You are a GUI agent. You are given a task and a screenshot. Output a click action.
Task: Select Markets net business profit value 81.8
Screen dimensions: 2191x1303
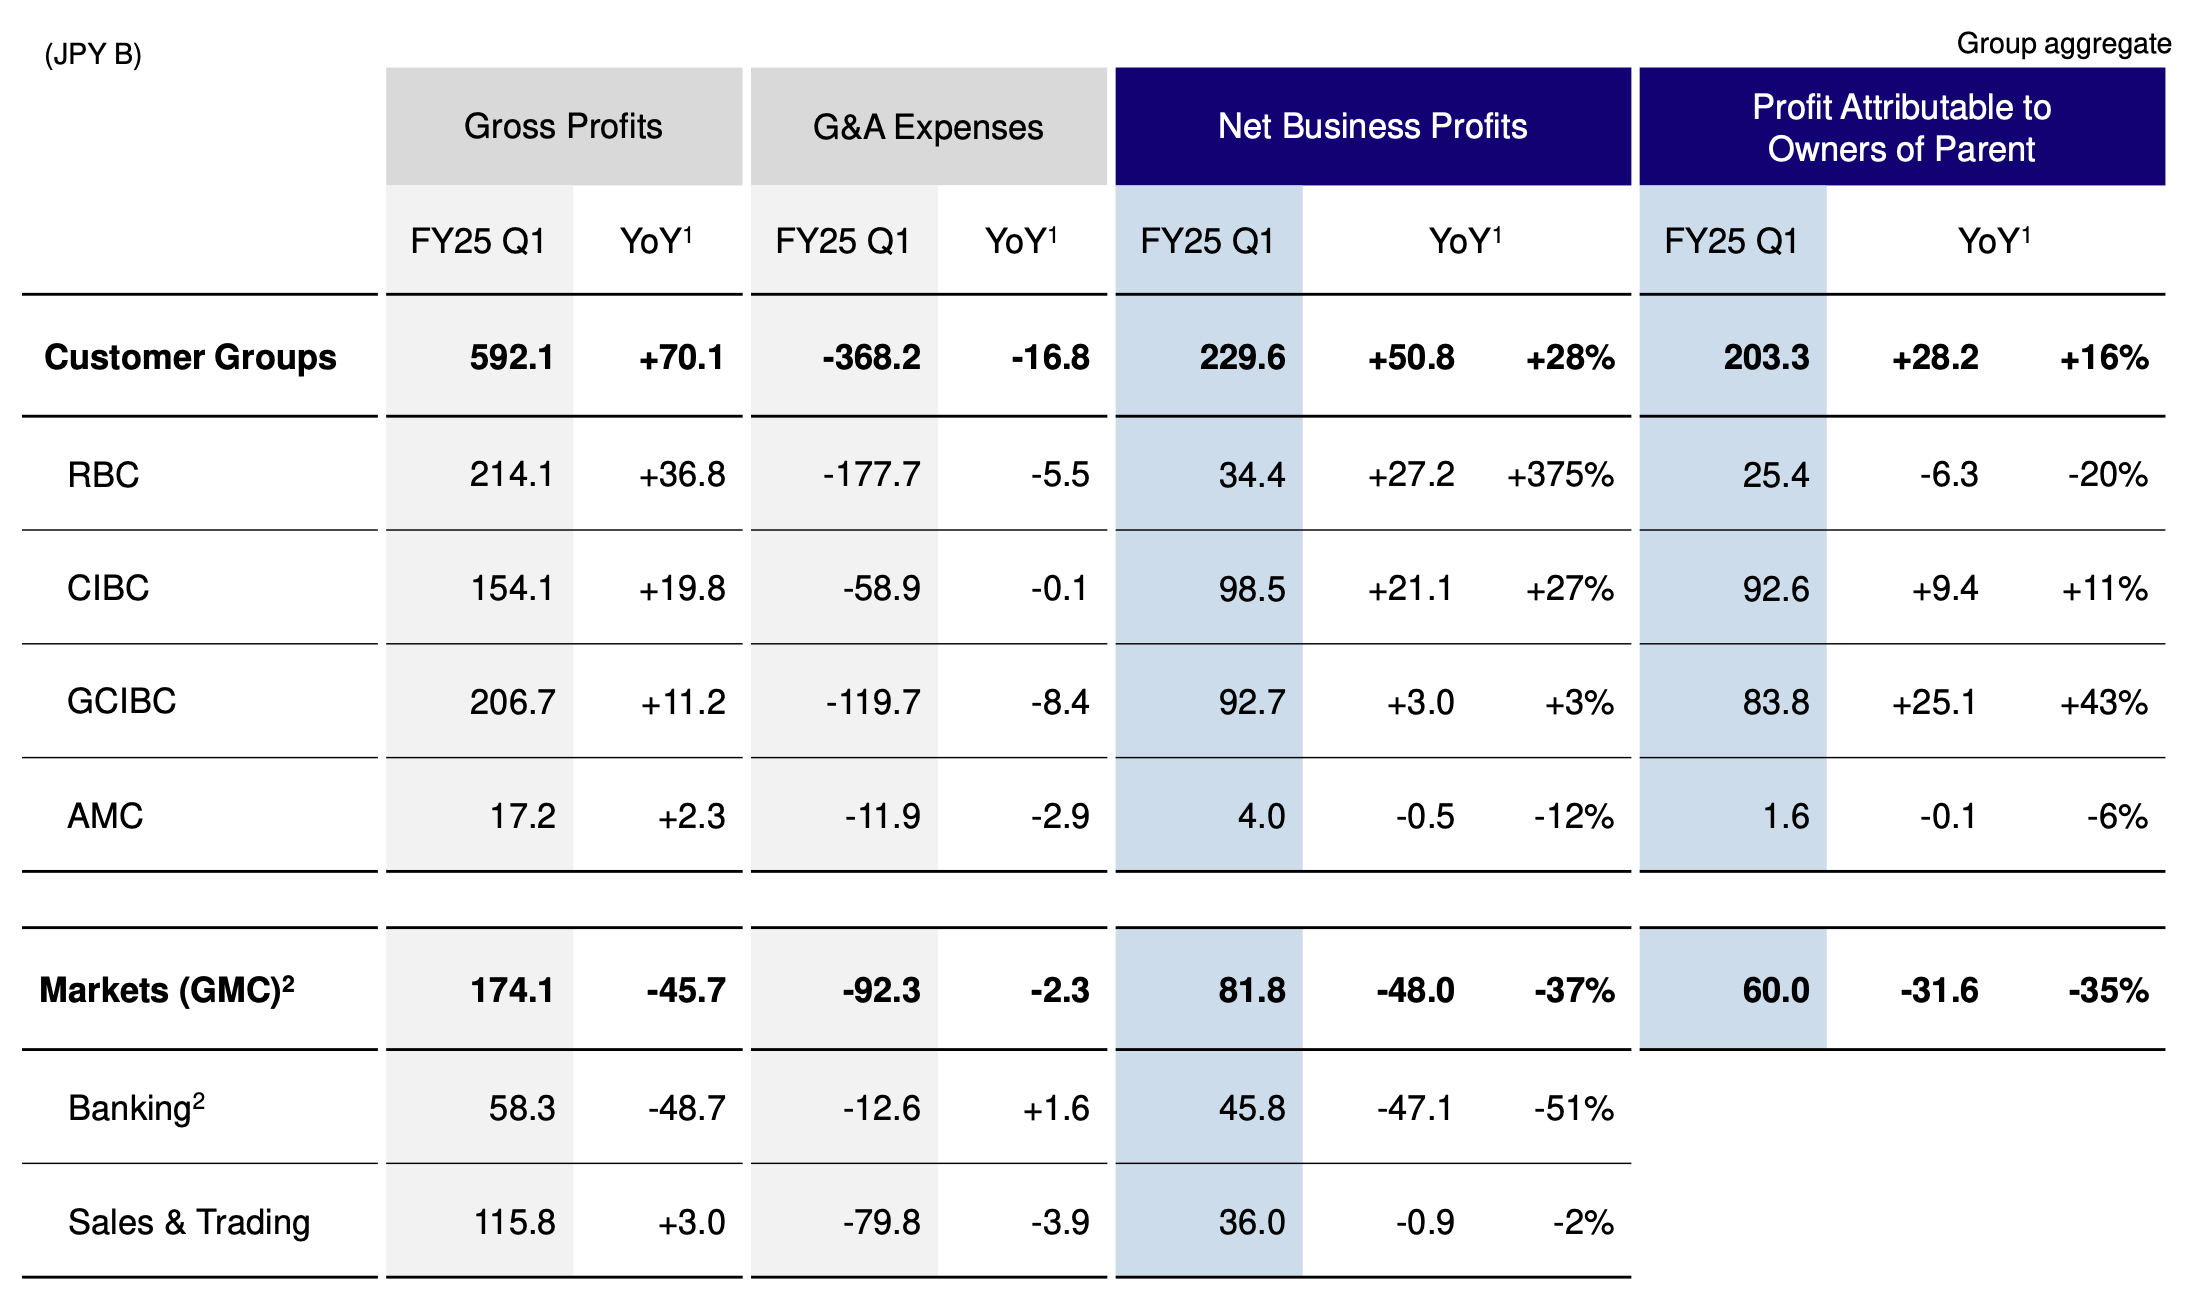click(x=1251, y=990)
